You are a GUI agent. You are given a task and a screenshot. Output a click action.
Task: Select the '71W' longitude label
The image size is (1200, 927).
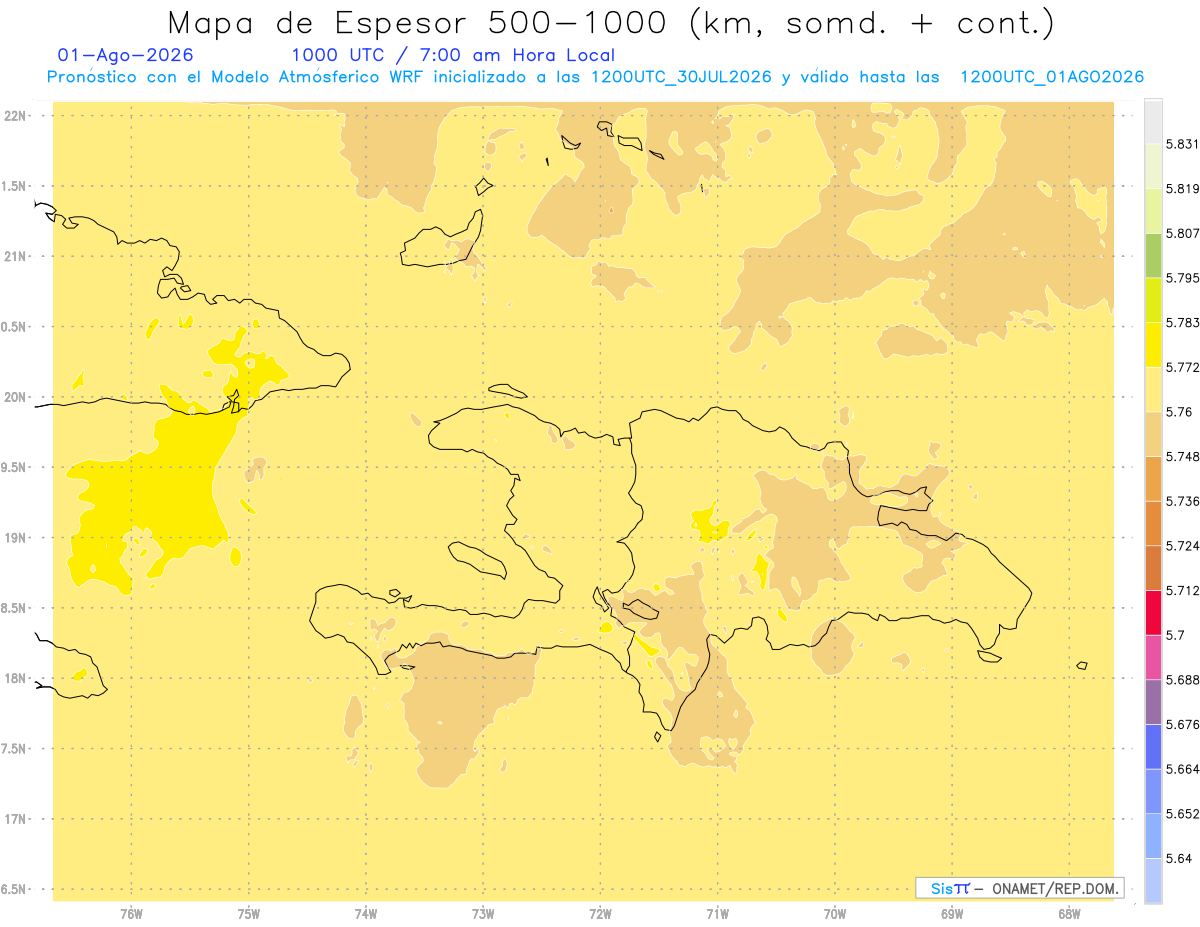pos(717,914)
